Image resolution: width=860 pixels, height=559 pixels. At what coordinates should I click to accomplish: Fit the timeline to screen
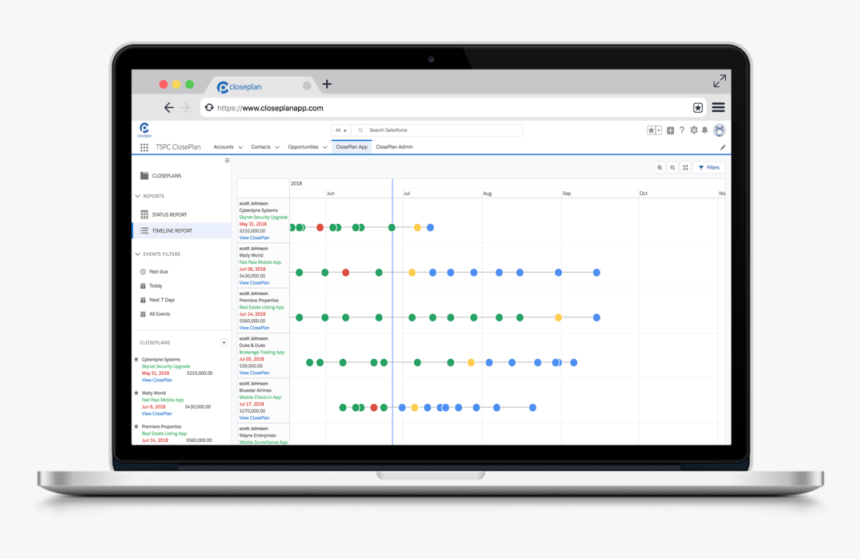685,167
